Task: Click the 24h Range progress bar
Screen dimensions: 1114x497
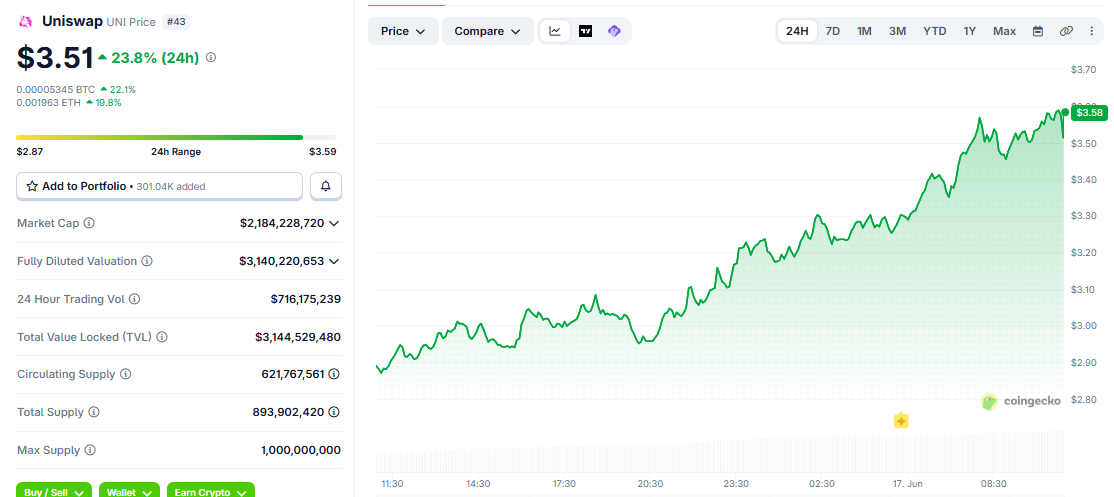Action: coord(176,137)
